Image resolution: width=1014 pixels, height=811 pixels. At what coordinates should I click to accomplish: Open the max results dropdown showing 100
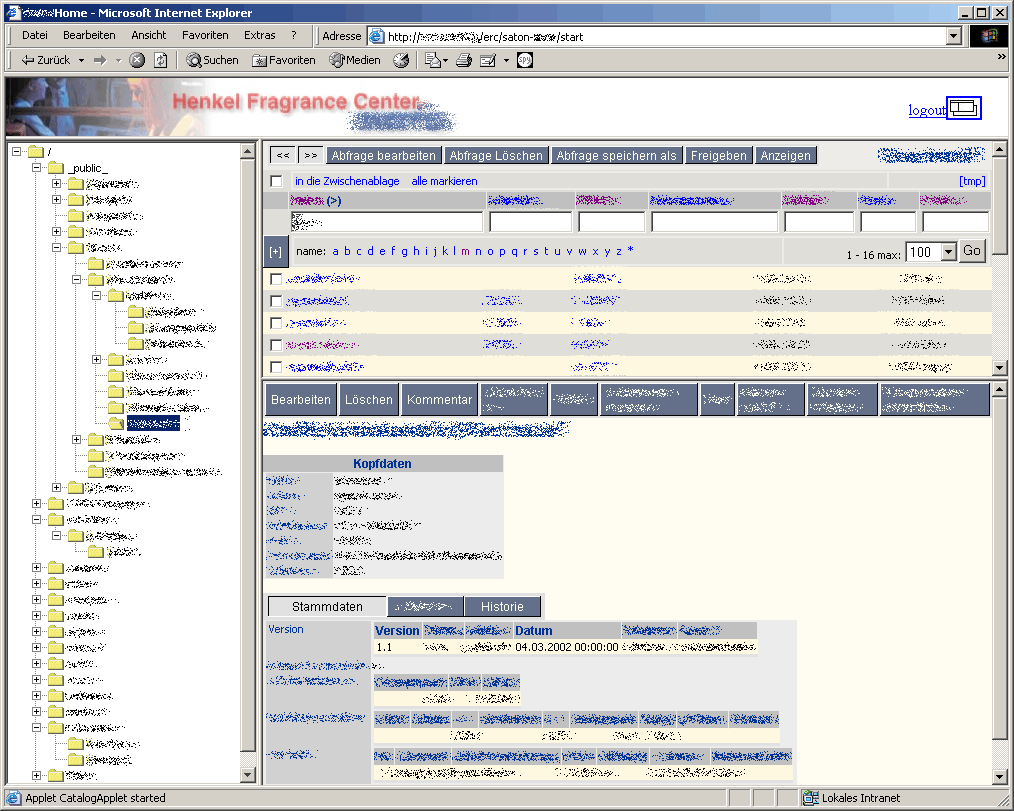(x=948, y=252)
